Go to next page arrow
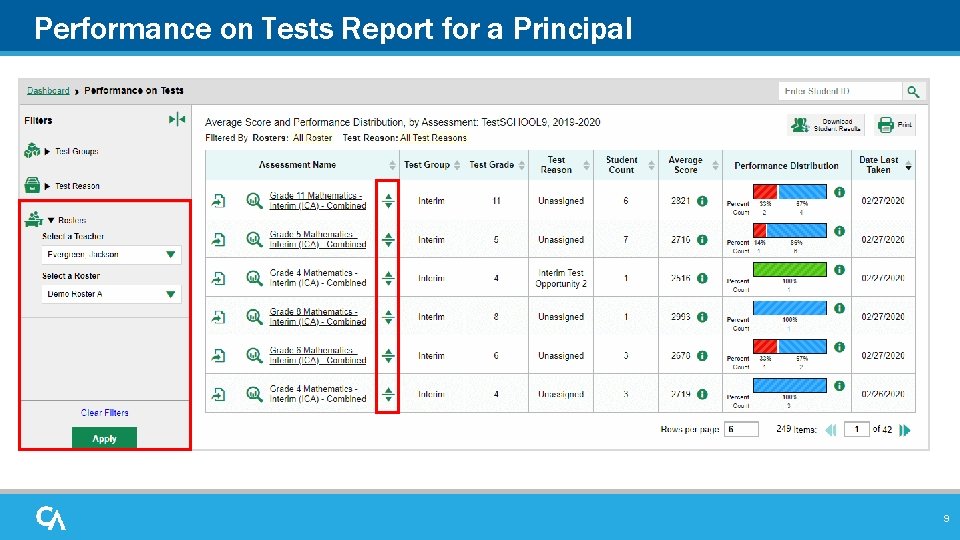The height and width of the screenshot is (540, 960). pyautogui.click(x=905, y=430)
